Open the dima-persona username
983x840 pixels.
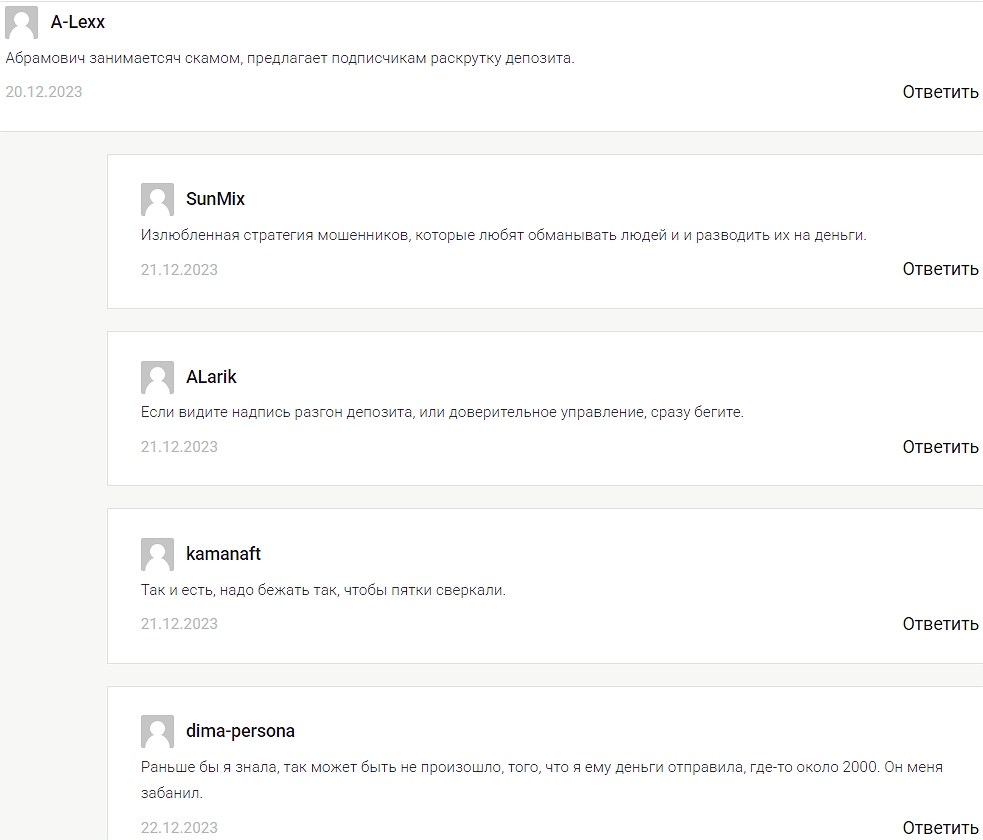point(240,731)
